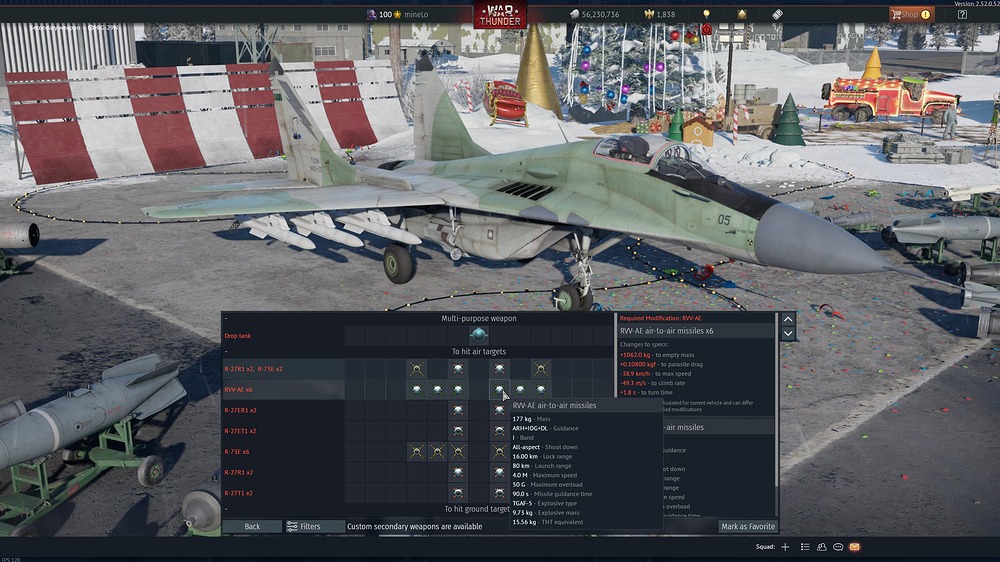The width and height of the screenshot is (1000, 562).
Task: Click the Squad add member plus icon
Action: pos(785,547)
